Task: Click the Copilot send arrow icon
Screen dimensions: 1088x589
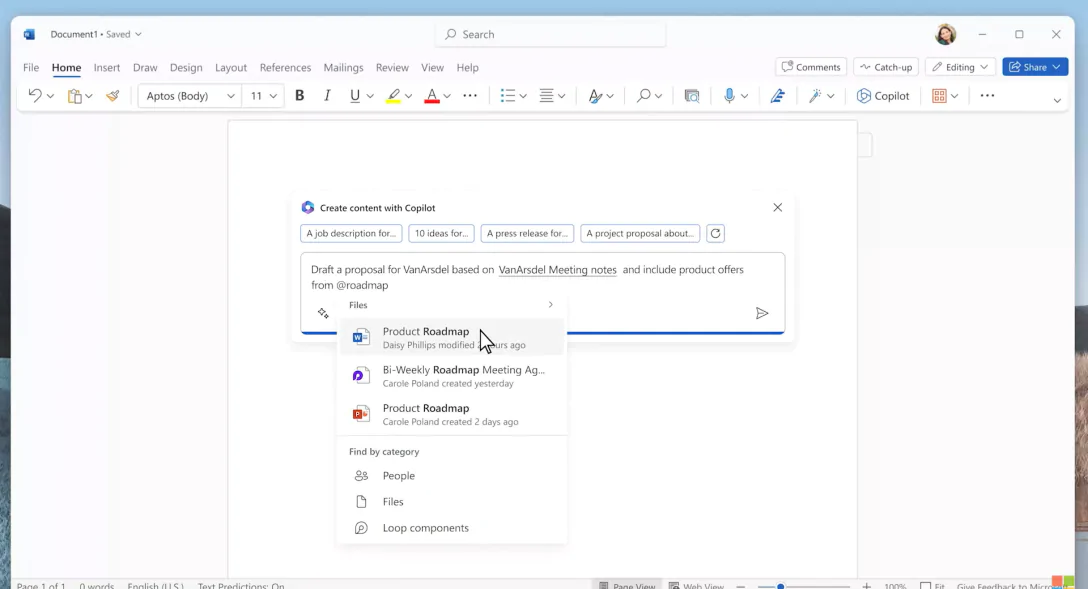Action: [762, 313]
